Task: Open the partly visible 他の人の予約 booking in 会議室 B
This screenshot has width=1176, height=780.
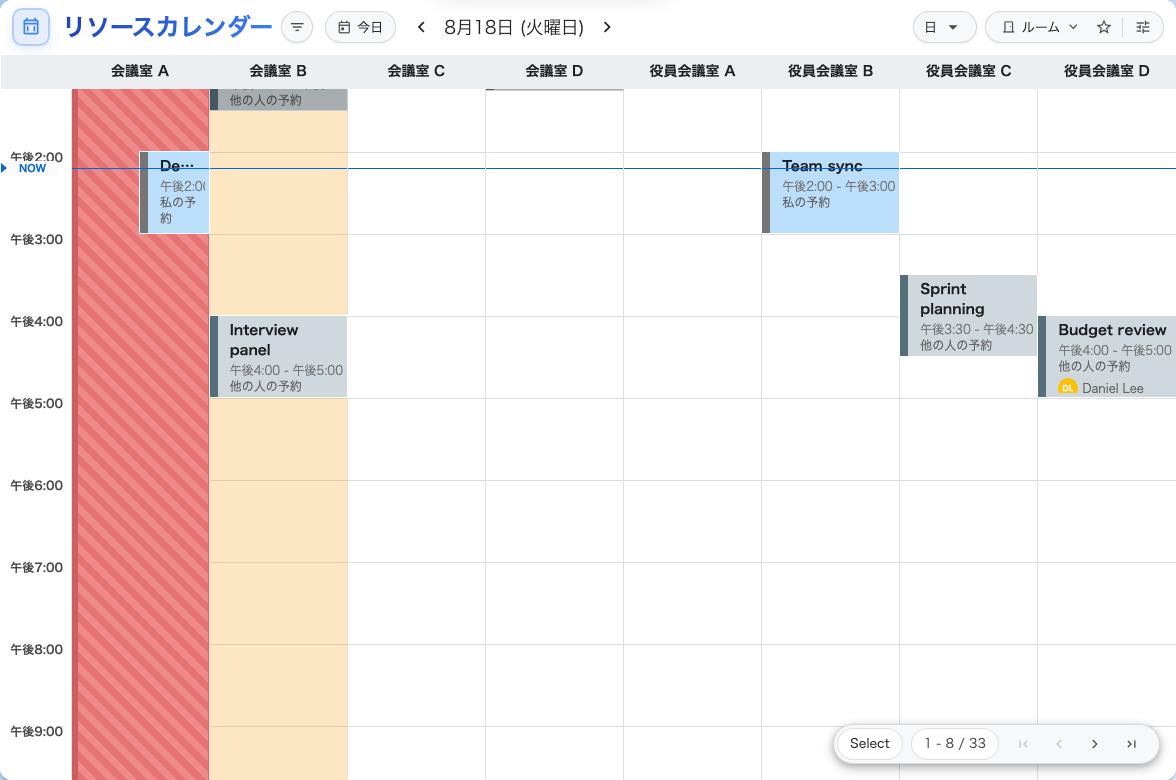Action: [278, 100]
